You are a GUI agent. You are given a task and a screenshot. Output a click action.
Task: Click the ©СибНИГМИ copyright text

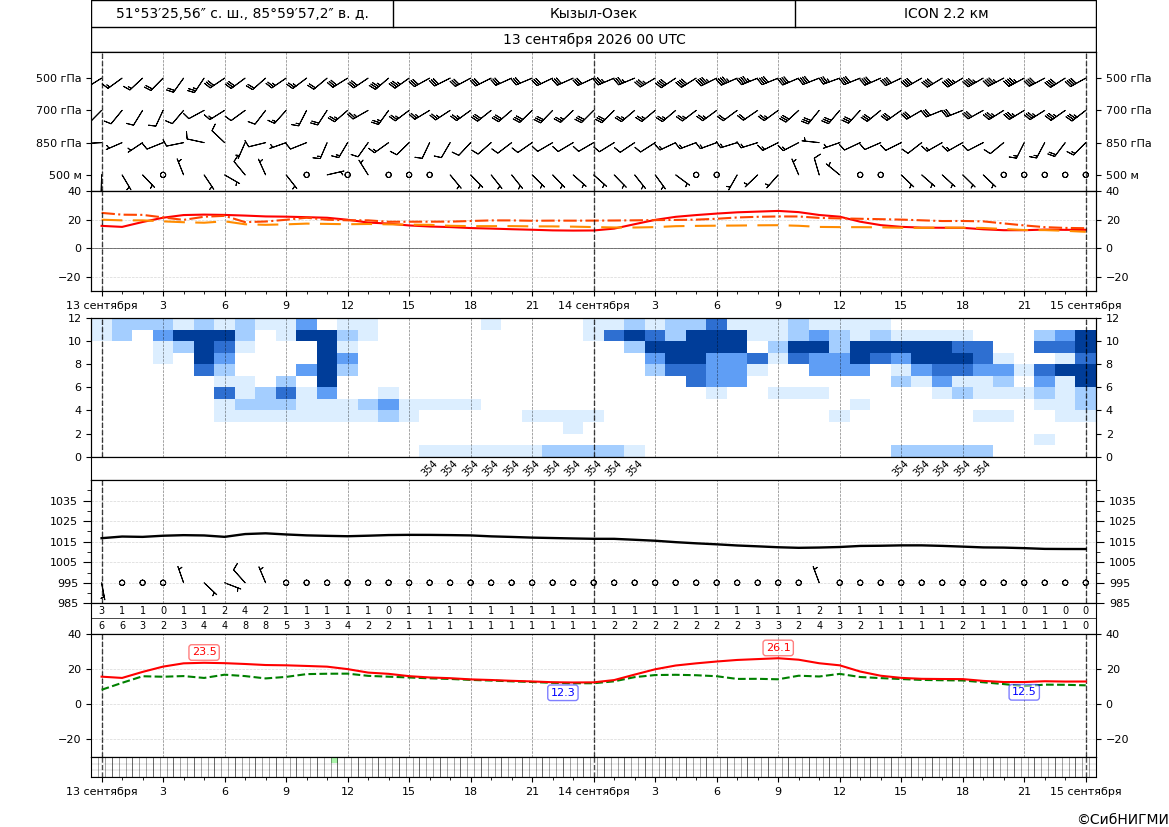(x=1122, y=819)
